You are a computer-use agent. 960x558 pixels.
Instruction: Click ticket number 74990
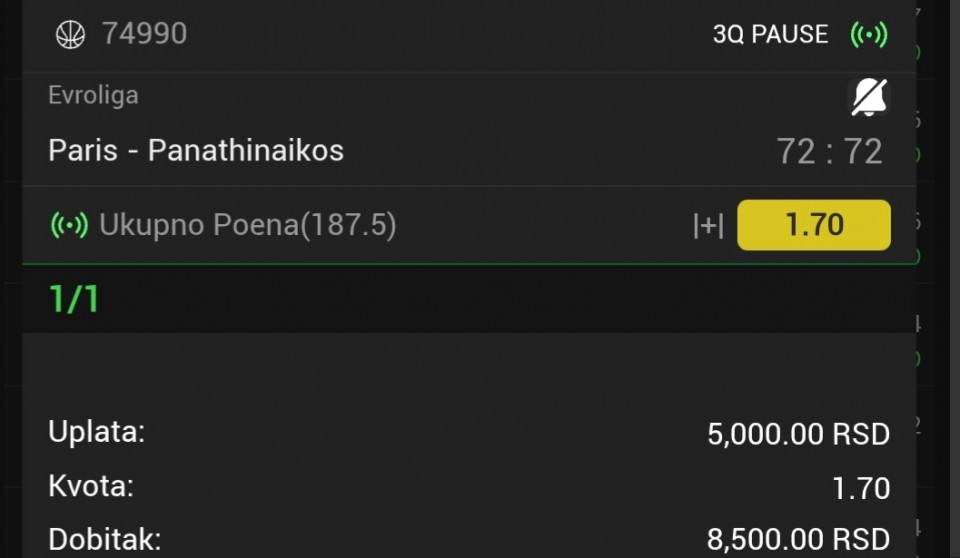pos(144,34)
